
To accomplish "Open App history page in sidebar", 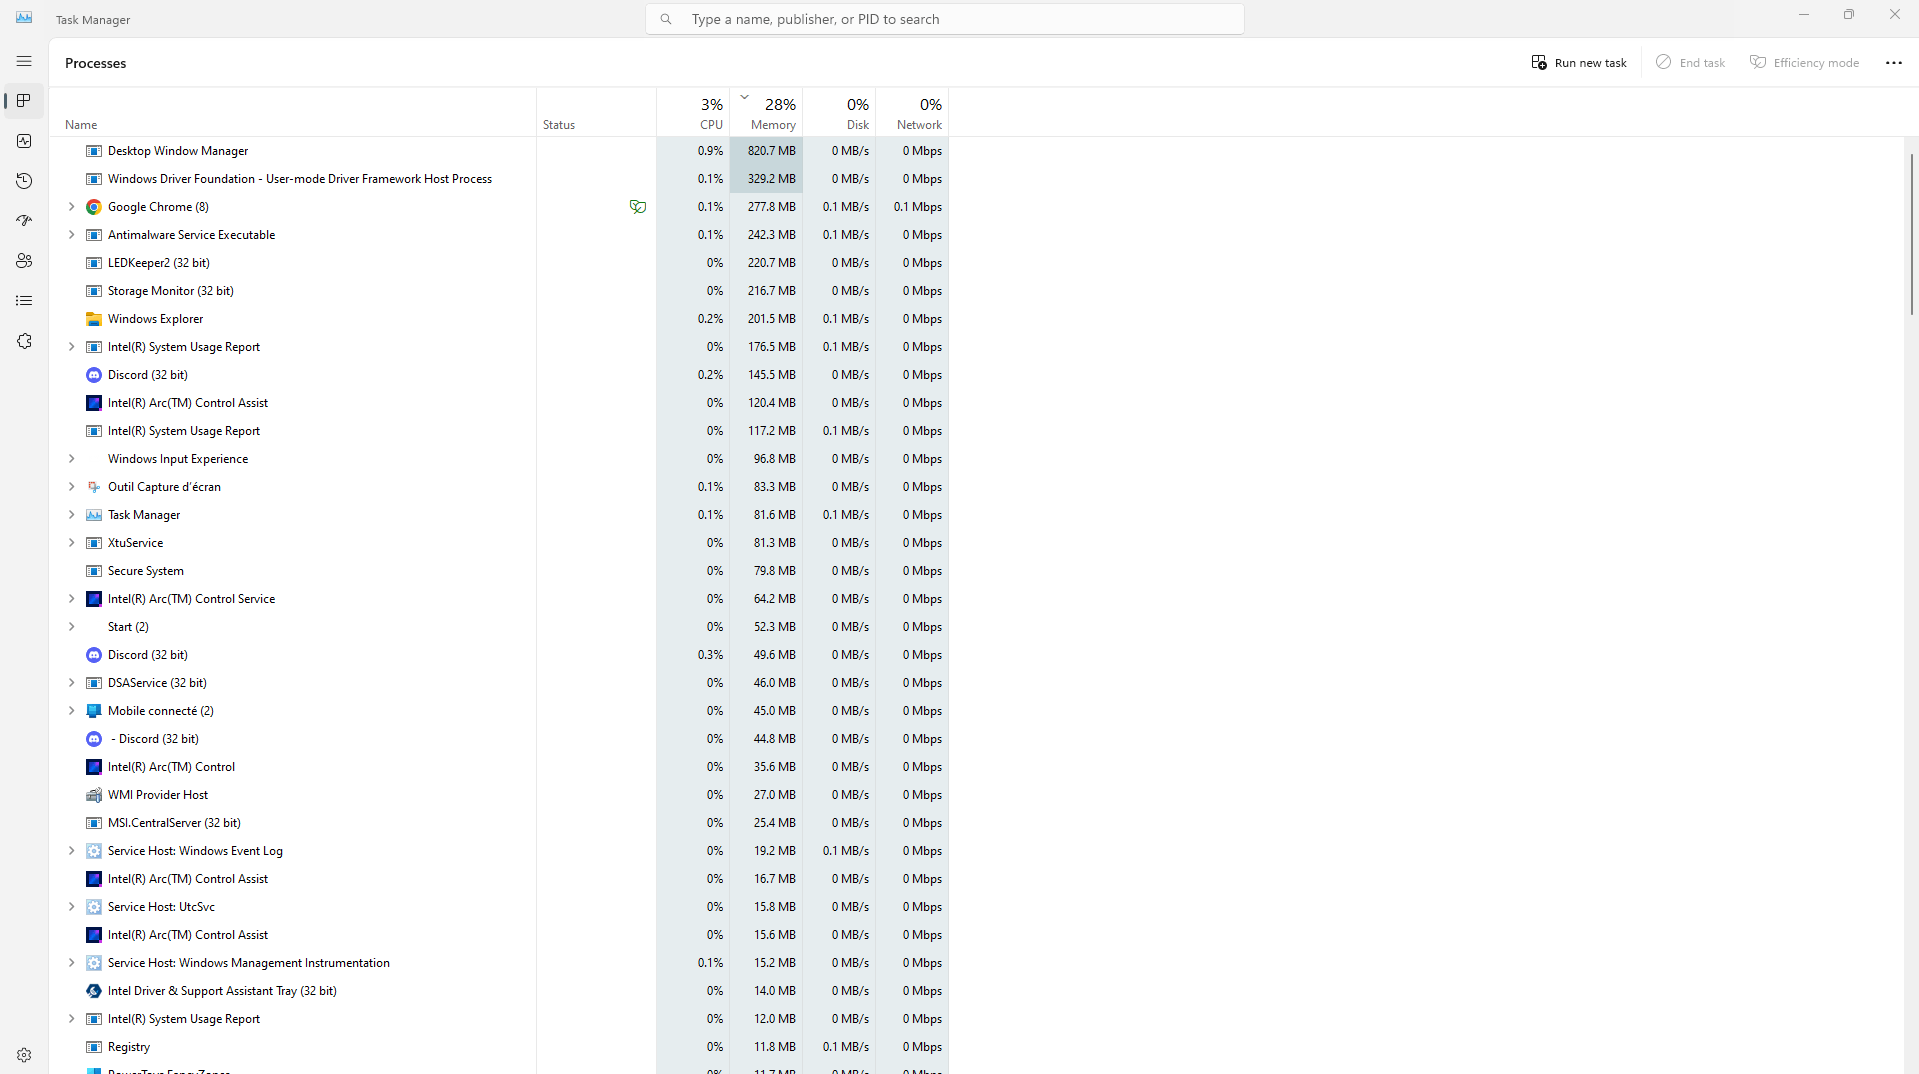I will pyautogui.click(x=24, y=181).
